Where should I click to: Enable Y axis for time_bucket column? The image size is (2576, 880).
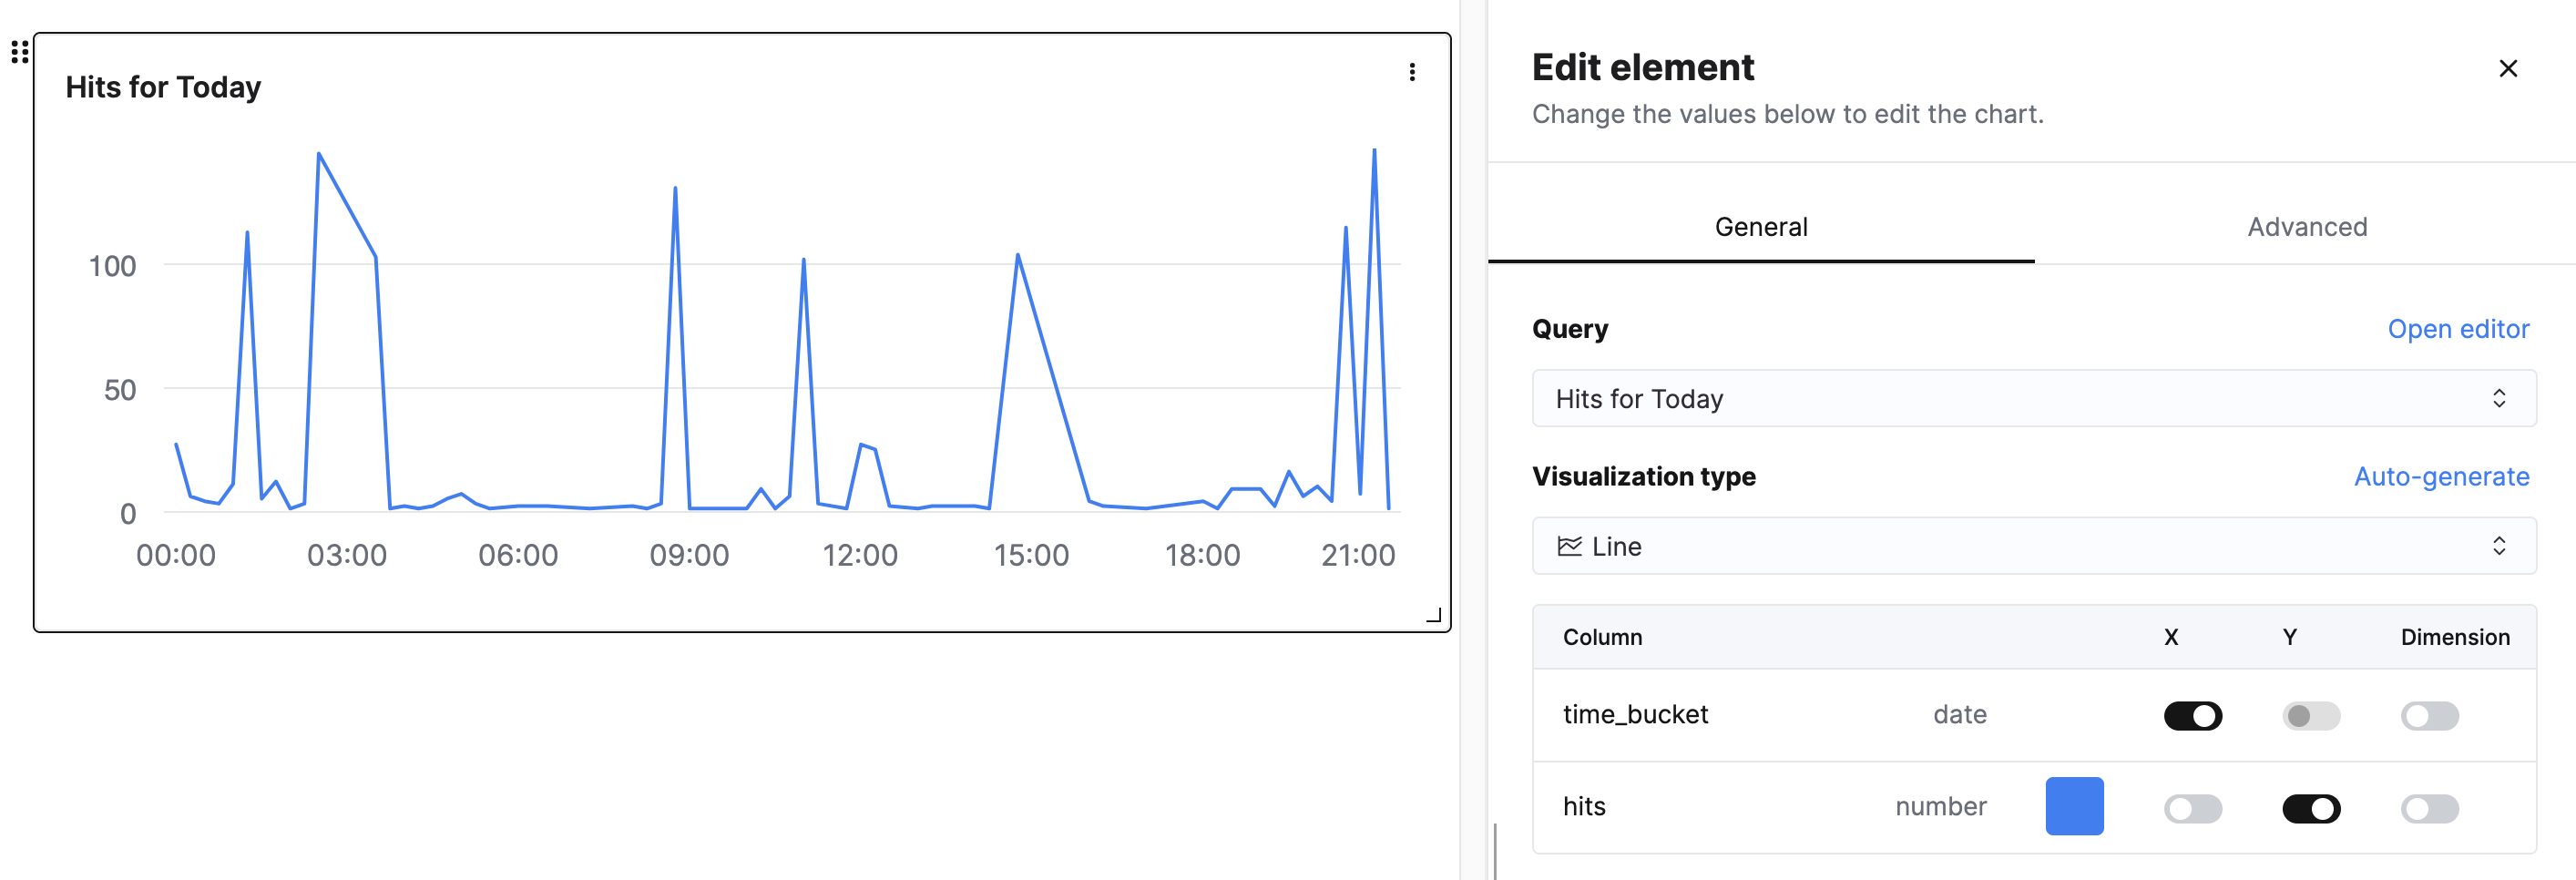coord(2311,715)
